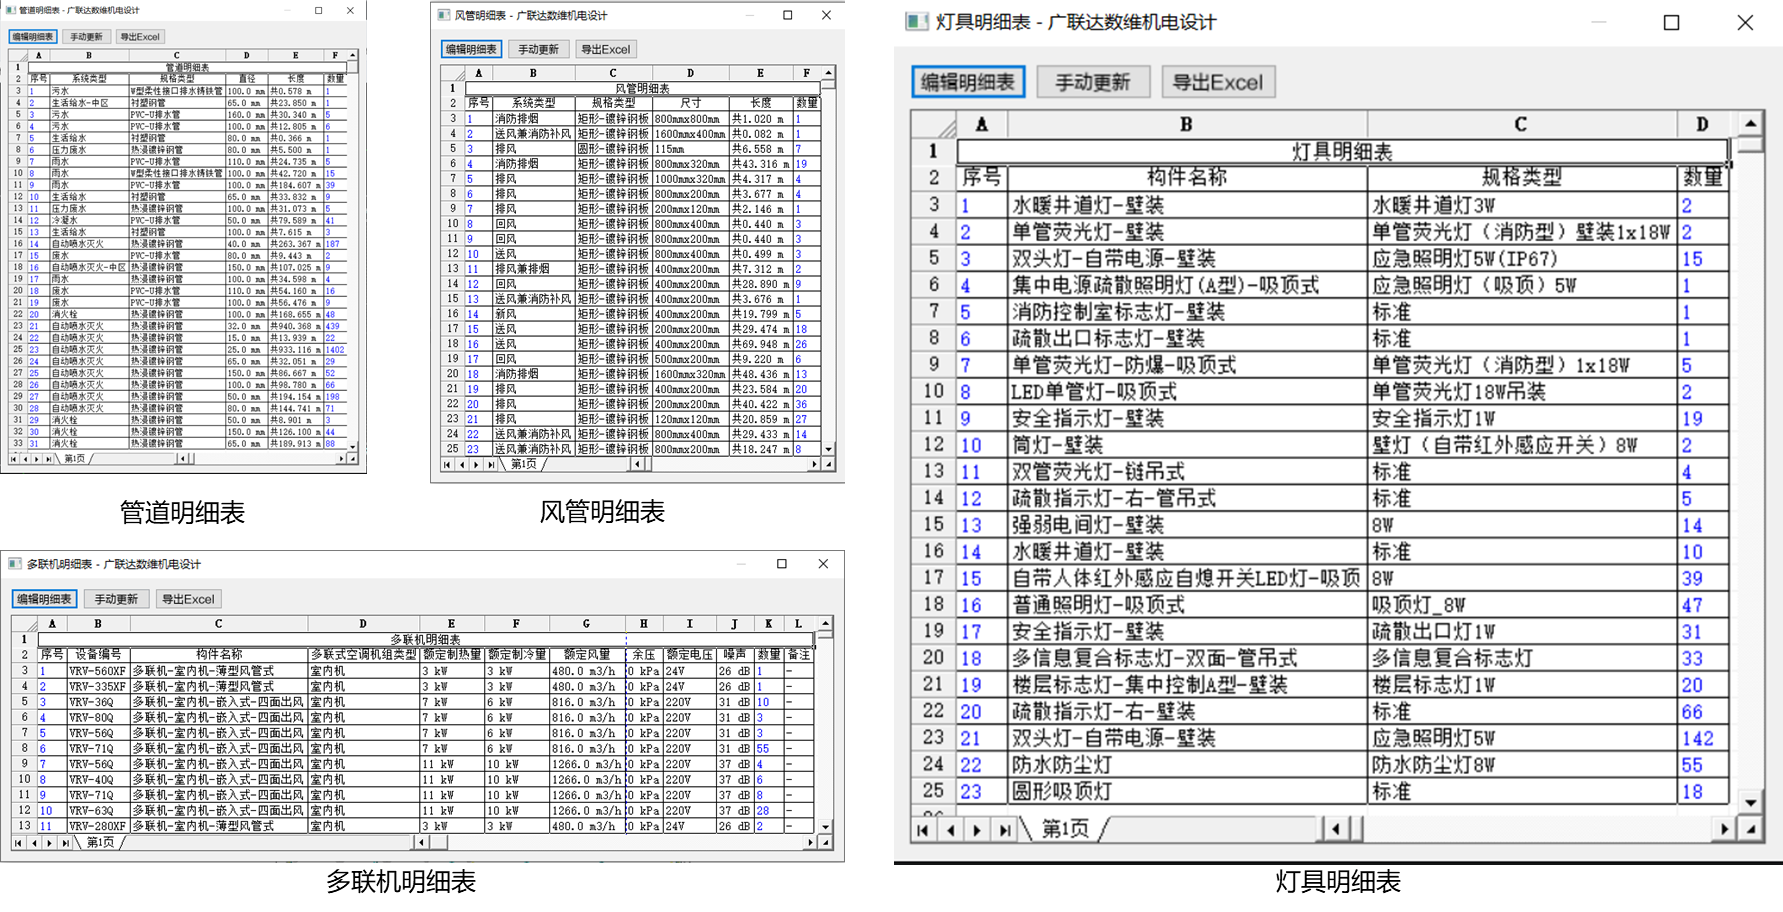Click vertical scroll-up arrow in 灯具明细表 window
Image resolution: width=1783 pixels, height=912 pixels.
[1750, 124]
